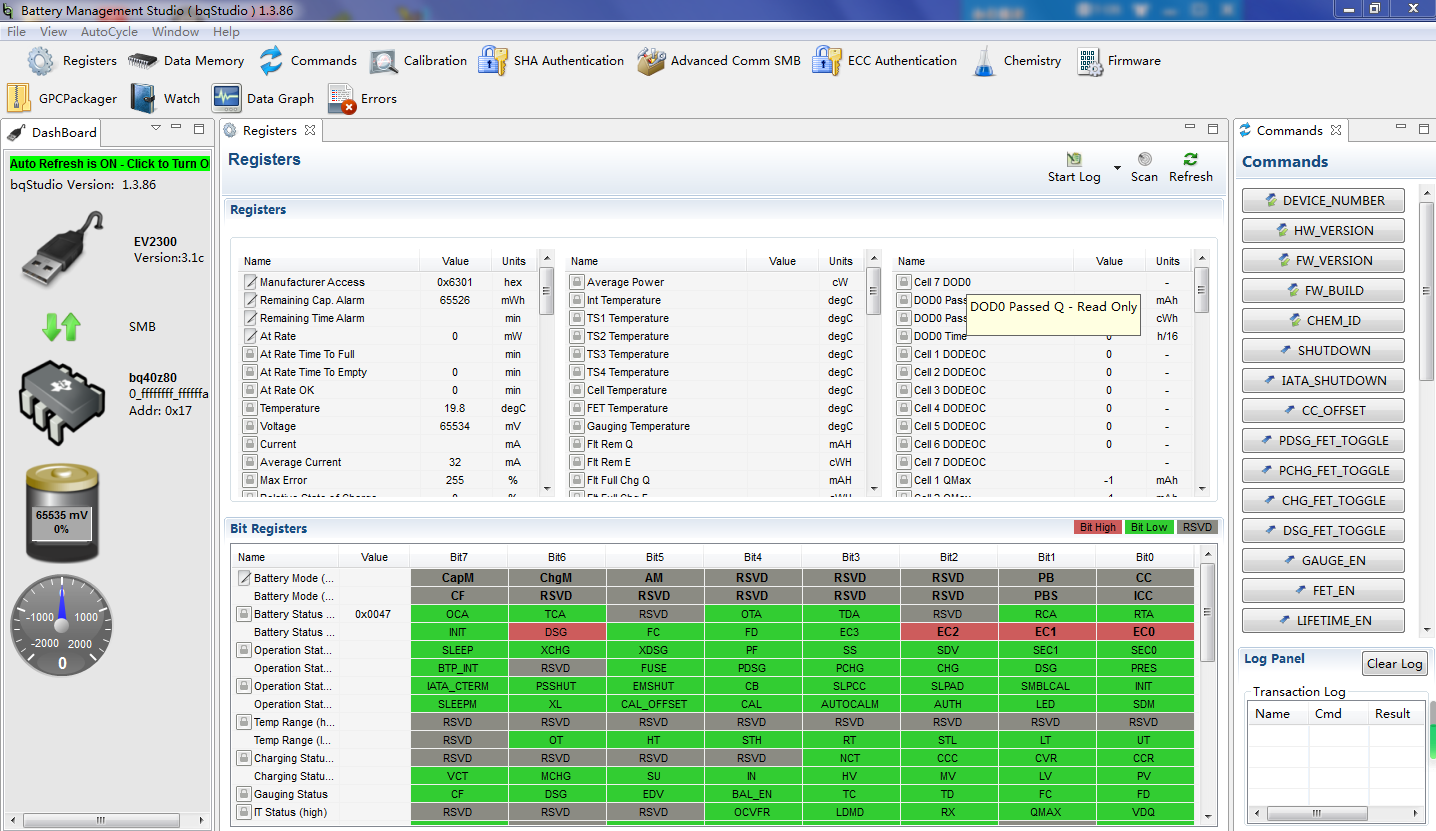Click the pencil icon beside Manufacturer Access

pos(250,282)
